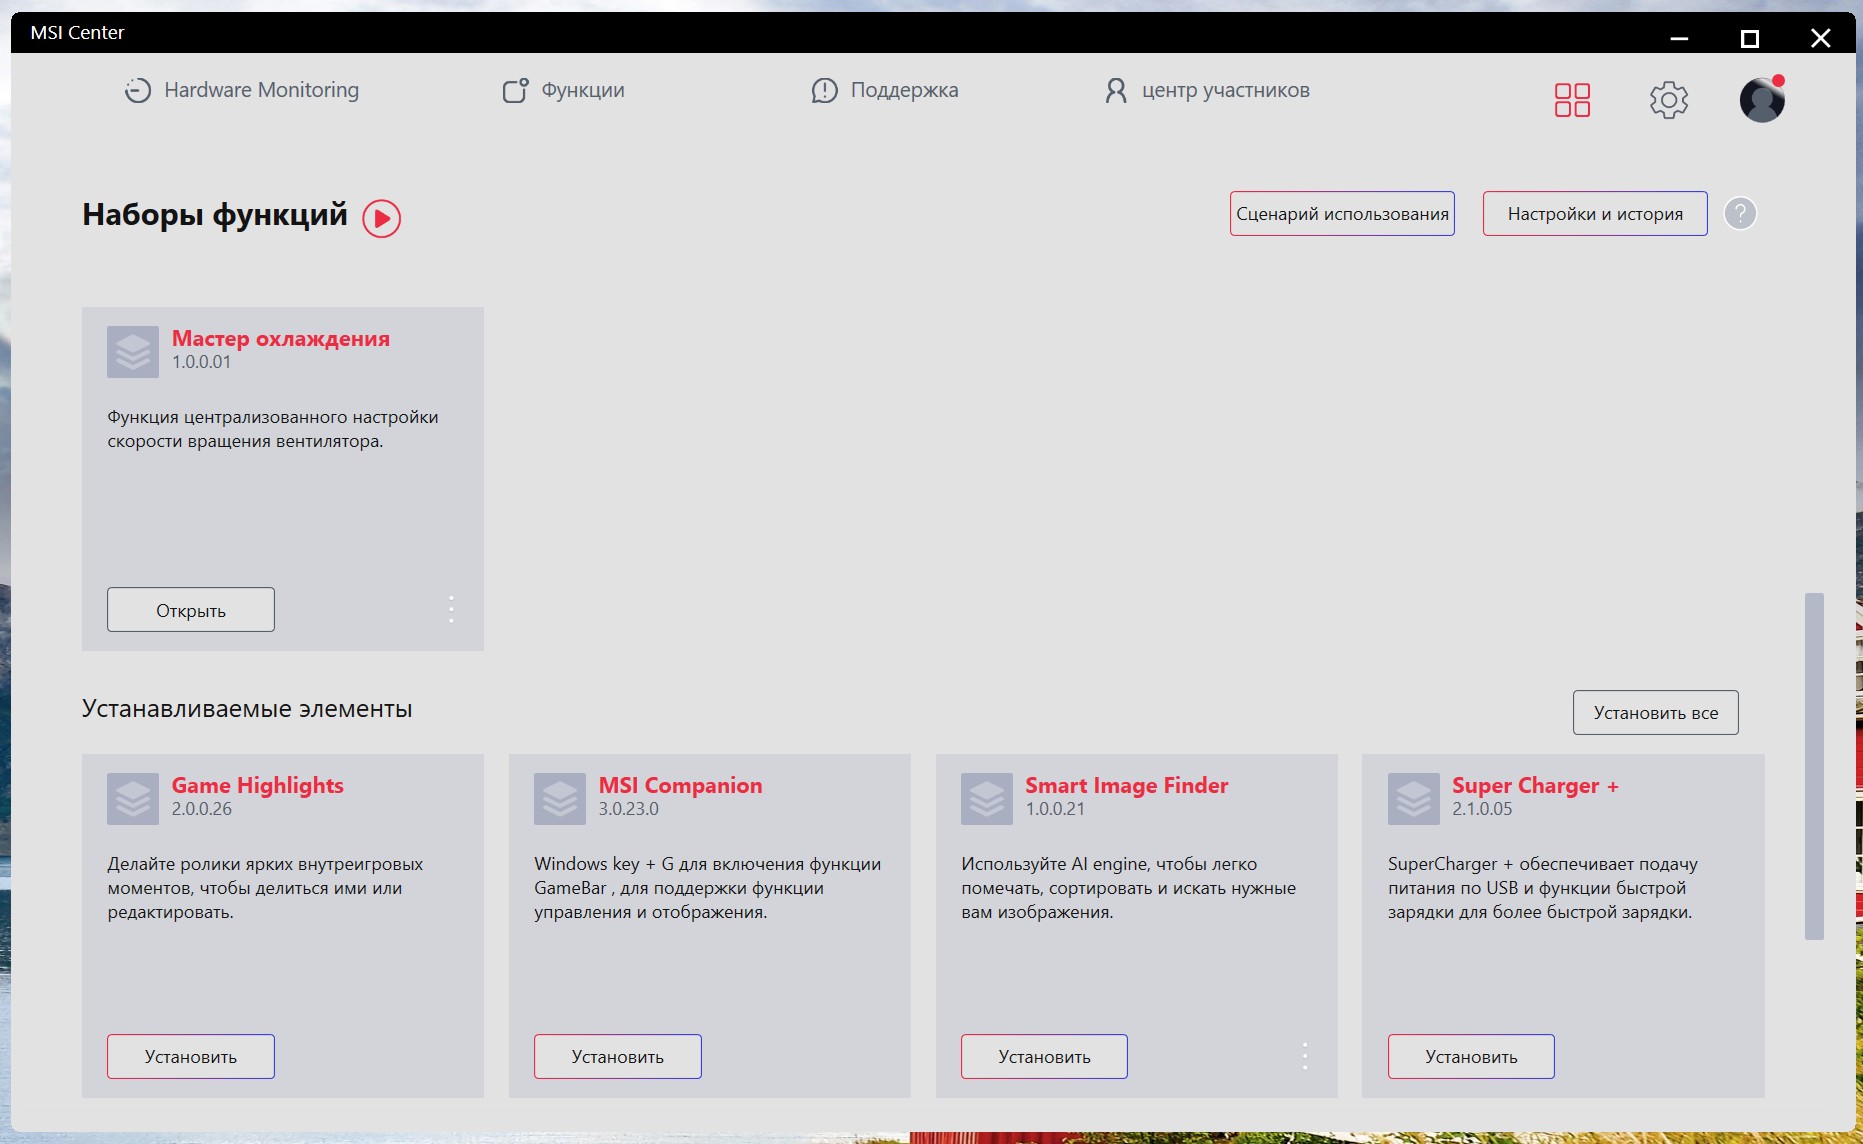The width and height of the screenshot is (1863, 1144).
Task: Expand Мастер охлаждения three-dot options
Action: click(x=451, y=609)
